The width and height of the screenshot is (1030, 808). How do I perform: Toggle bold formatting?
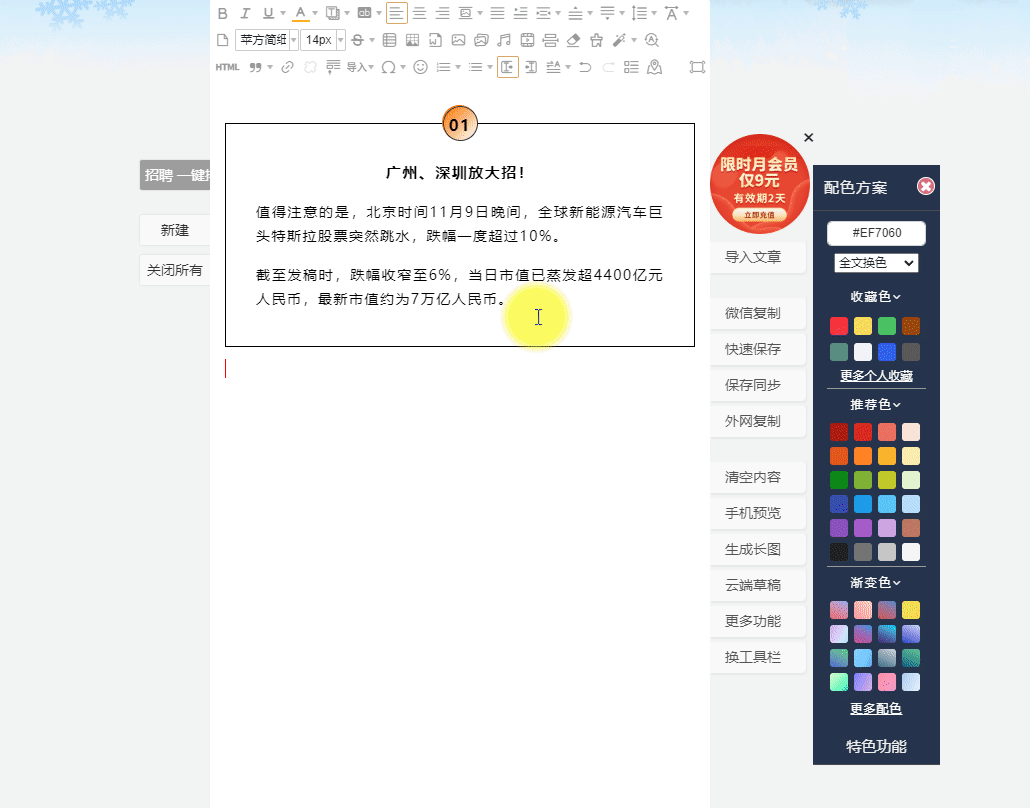pos(223,13)
